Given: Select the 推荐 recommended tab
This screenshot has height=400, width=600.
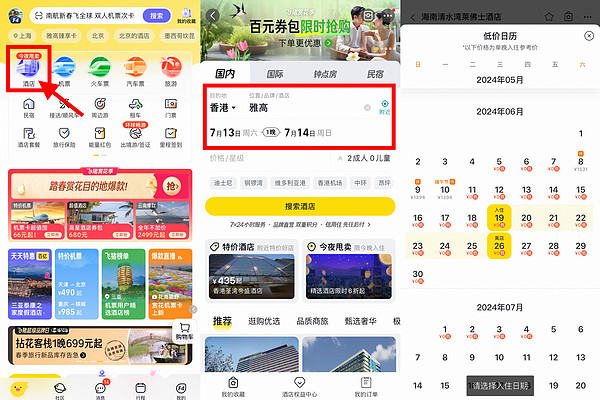Looking at the screenshot, I should click(x=222, y=321).
